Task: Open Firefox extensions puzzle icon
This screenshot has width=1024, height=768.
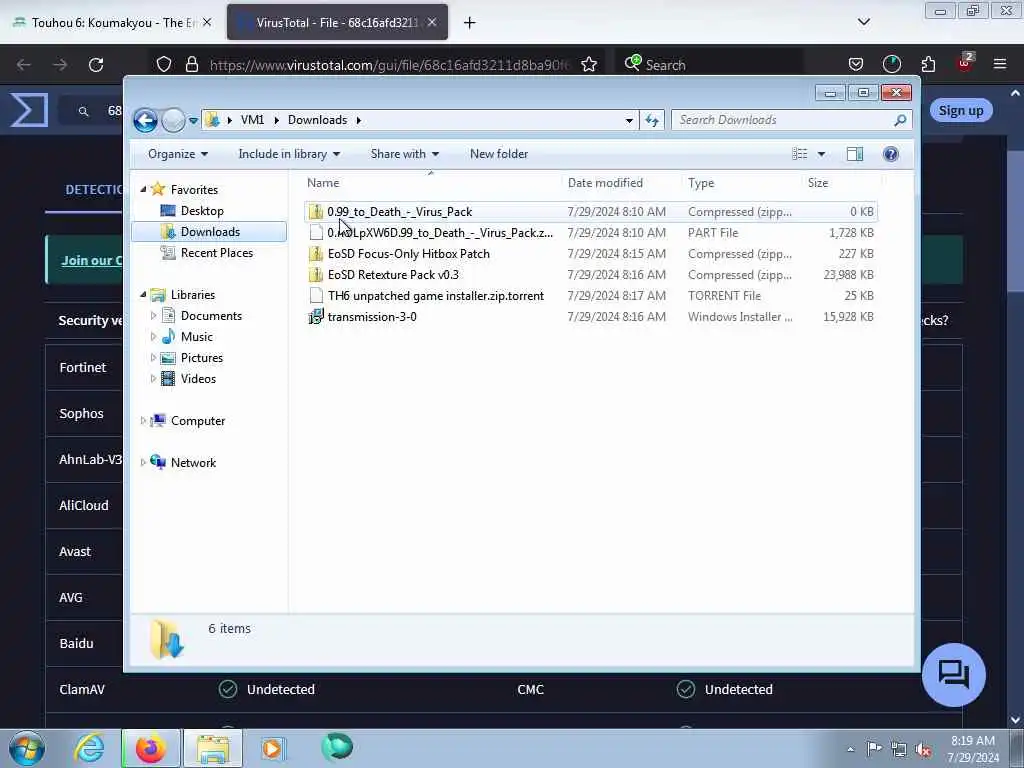Action: pos(928,65)
